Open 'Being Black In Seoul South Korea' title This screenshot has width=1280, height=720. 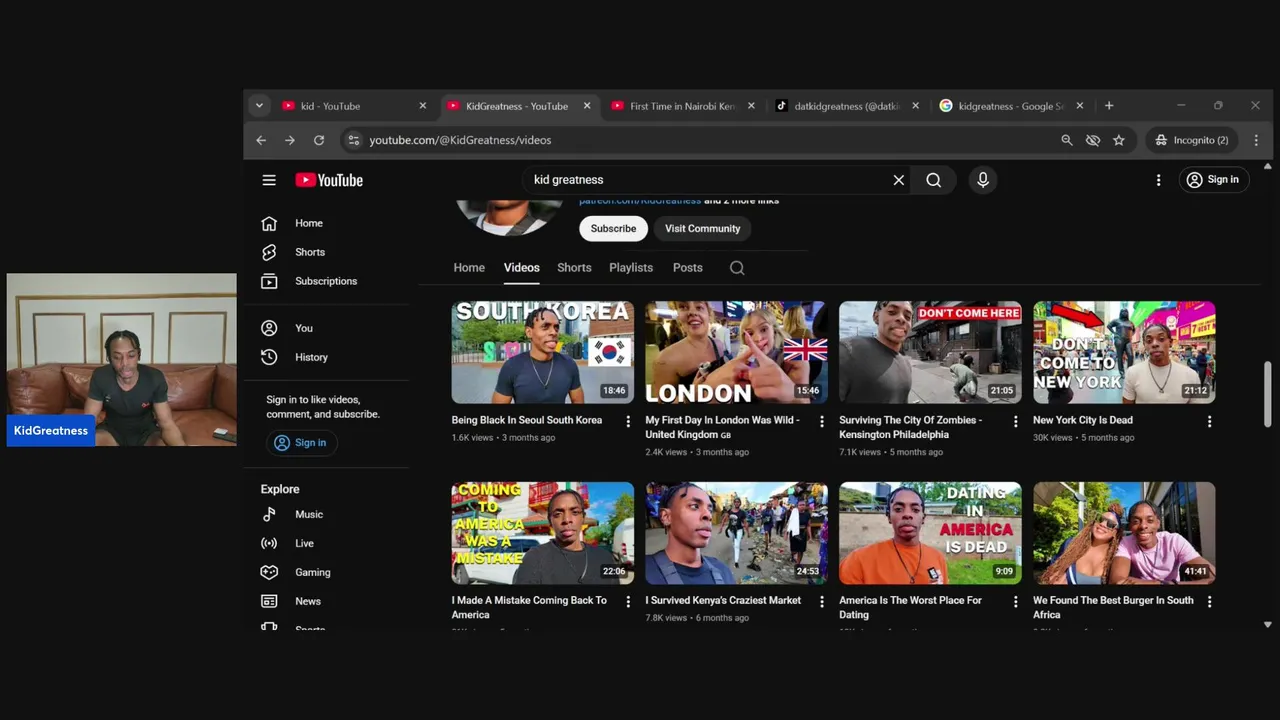click(527, 420)
